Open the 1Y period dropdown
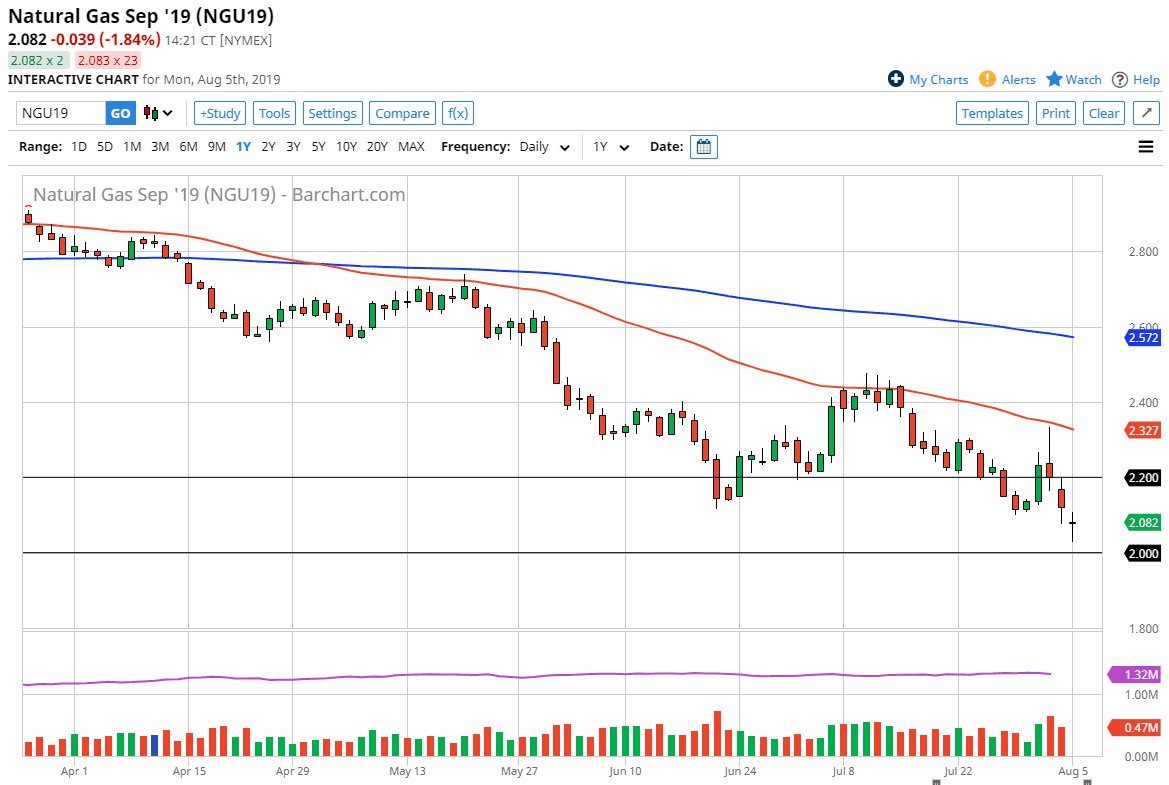Image resolution: width=1169 pixels, height=785 pixels. 611,147
